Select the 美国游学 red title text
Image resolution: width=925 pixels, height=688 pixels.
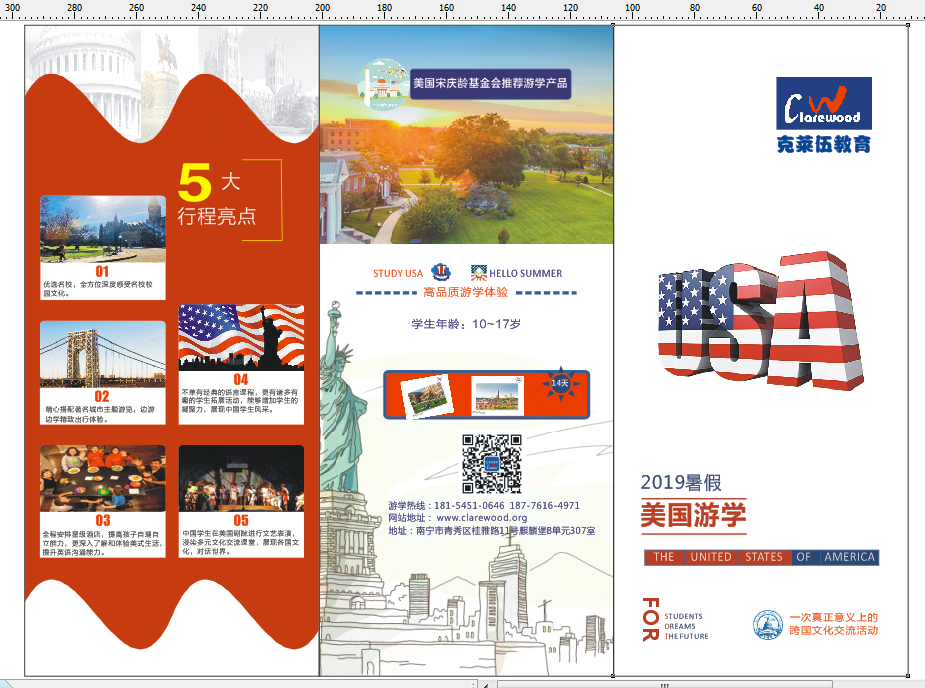[693, 515]
